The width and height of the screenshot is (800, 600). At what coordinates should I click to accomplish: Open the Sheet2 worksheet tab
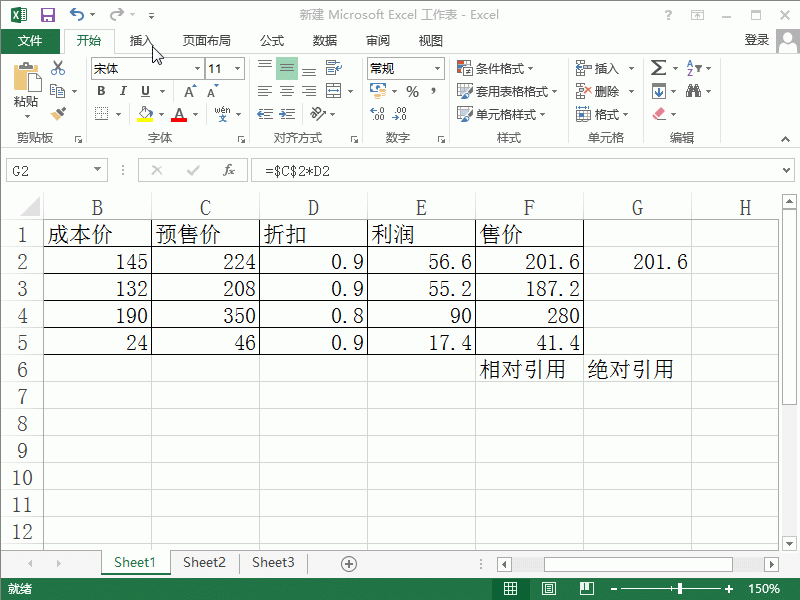(204, 563)
